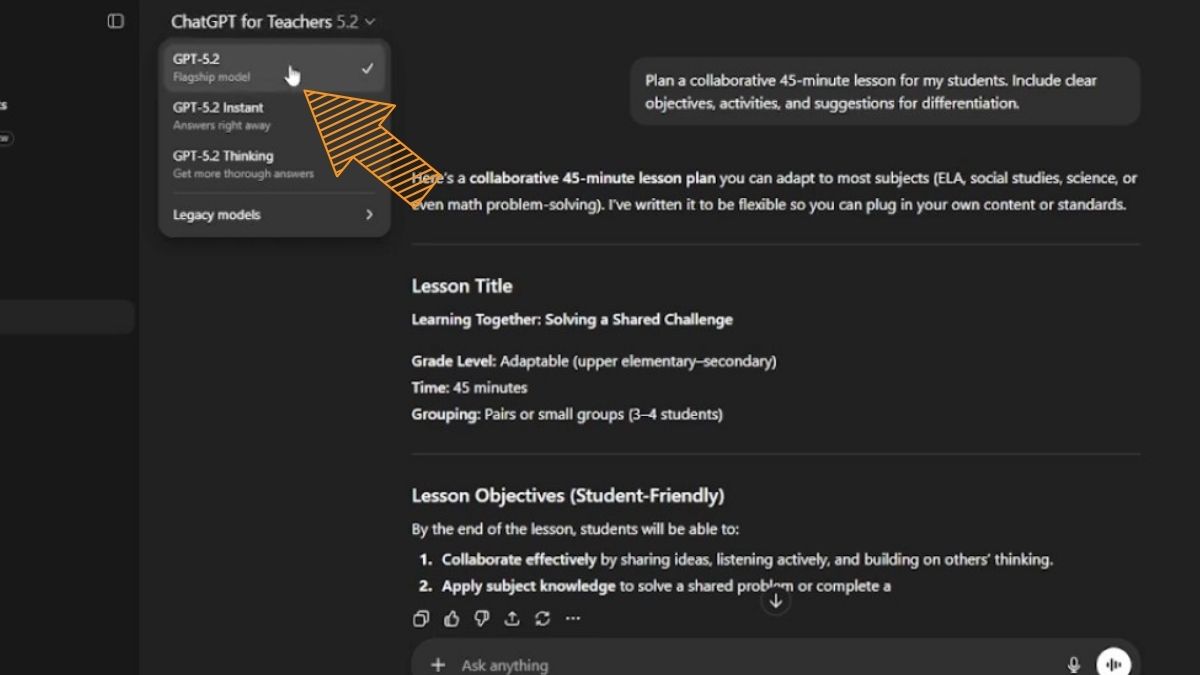1200x675 pixels.
Task: Click the "Collaborate effectively" objective
Action: 747,560
